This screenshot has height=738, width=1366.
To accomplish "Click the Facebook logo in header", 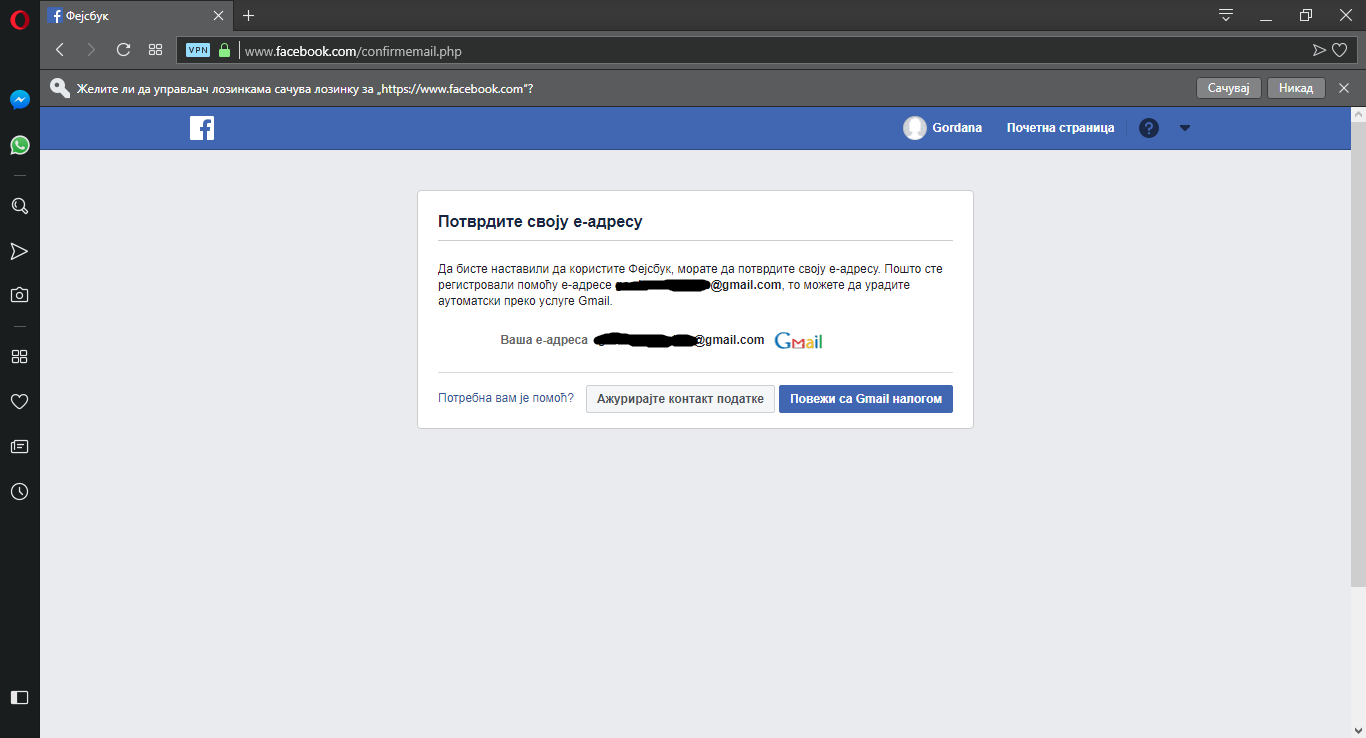I will (202, 128).
